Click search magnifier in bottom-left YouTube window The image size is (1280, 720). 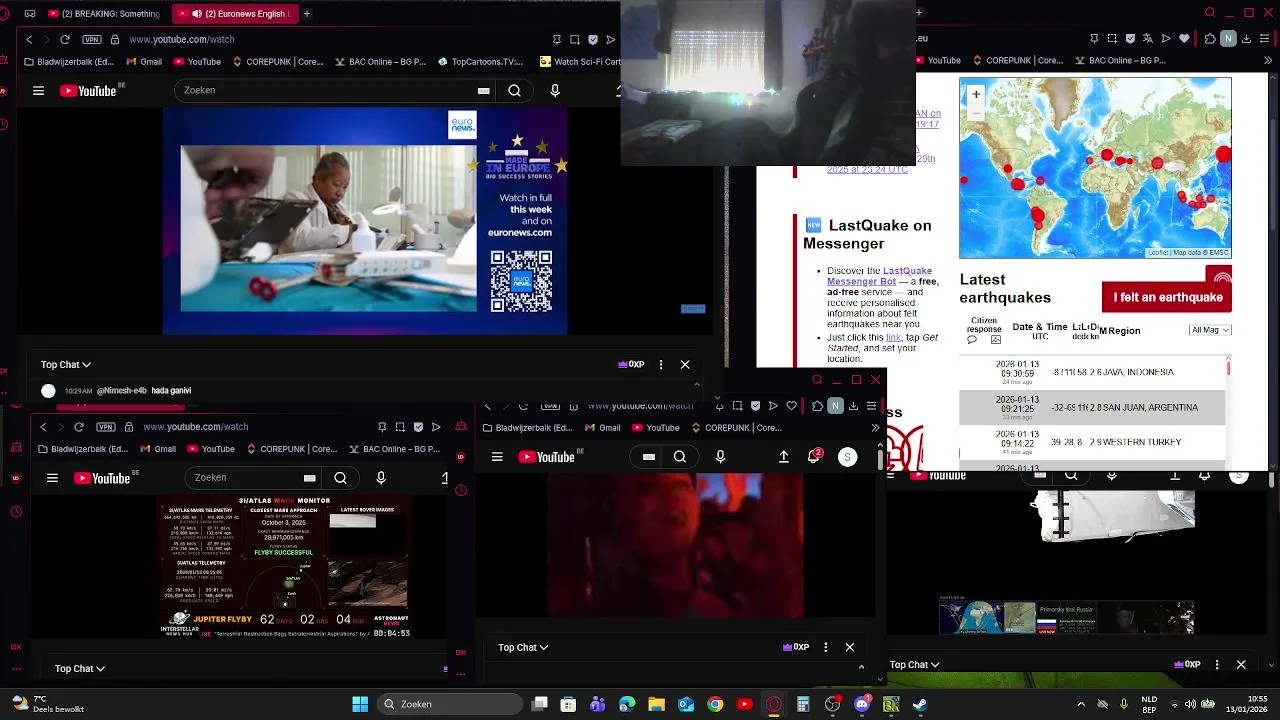click(340, 478)
